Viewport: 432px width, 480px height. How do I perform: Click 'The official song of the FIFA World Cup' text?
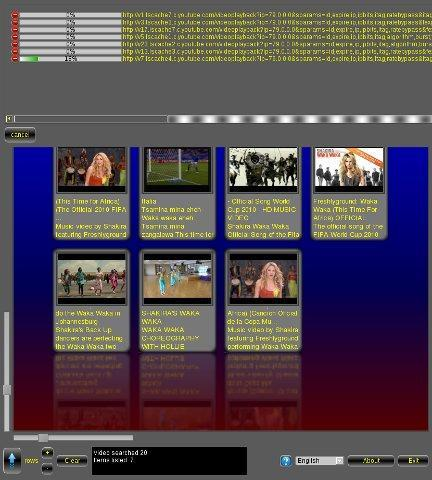pyautogui.click(x=348, y=231)
